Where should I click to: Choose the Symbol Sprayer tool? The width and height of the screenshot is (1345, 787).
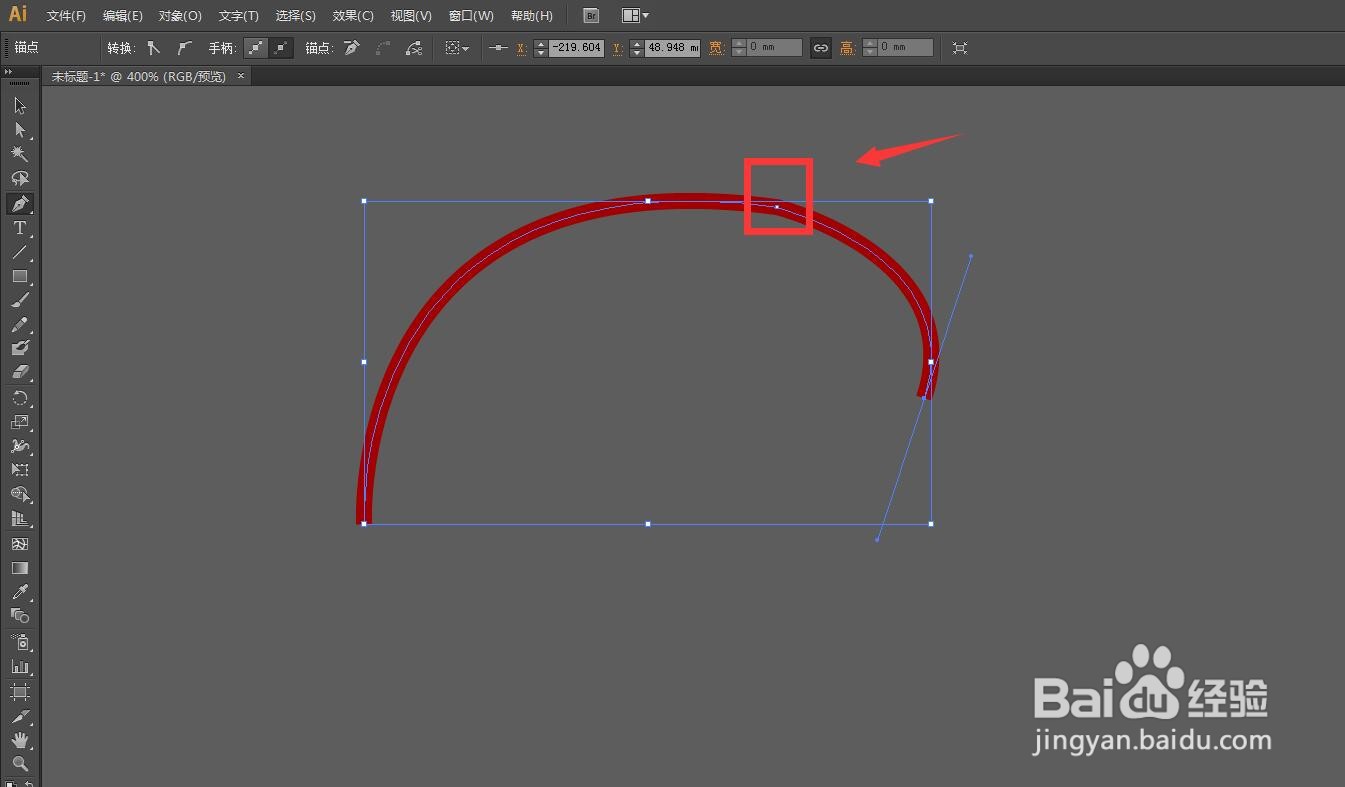click(x=20, y=642)
